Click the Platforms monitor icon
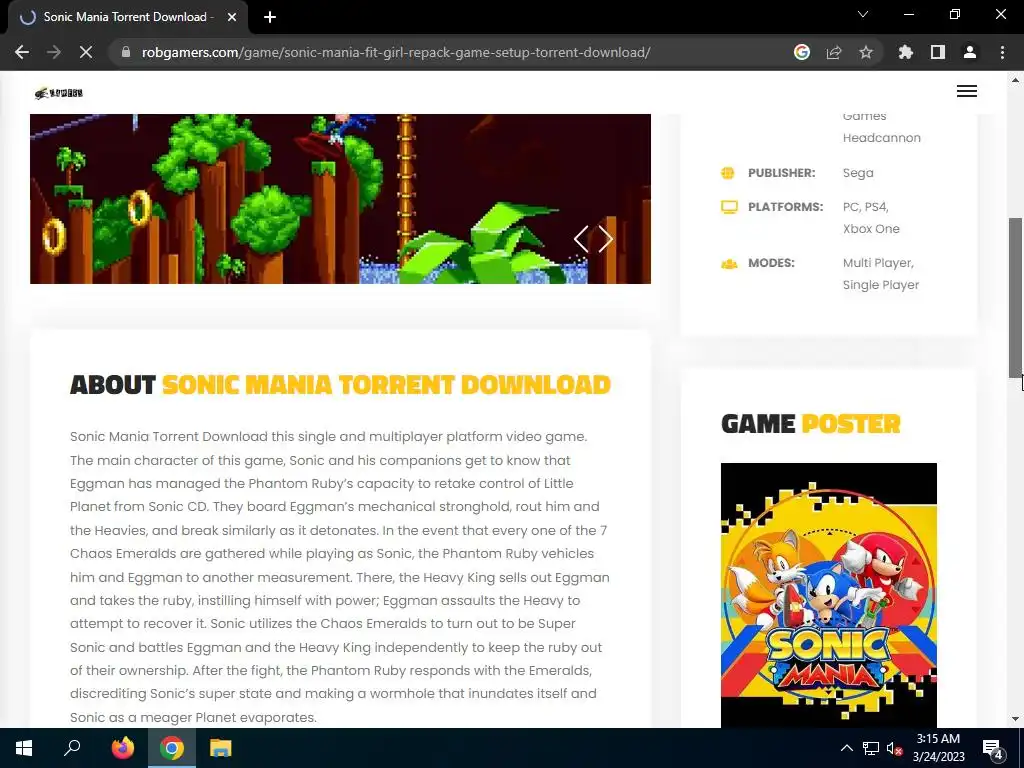1024x768 pixels. [x=729, y=207]
